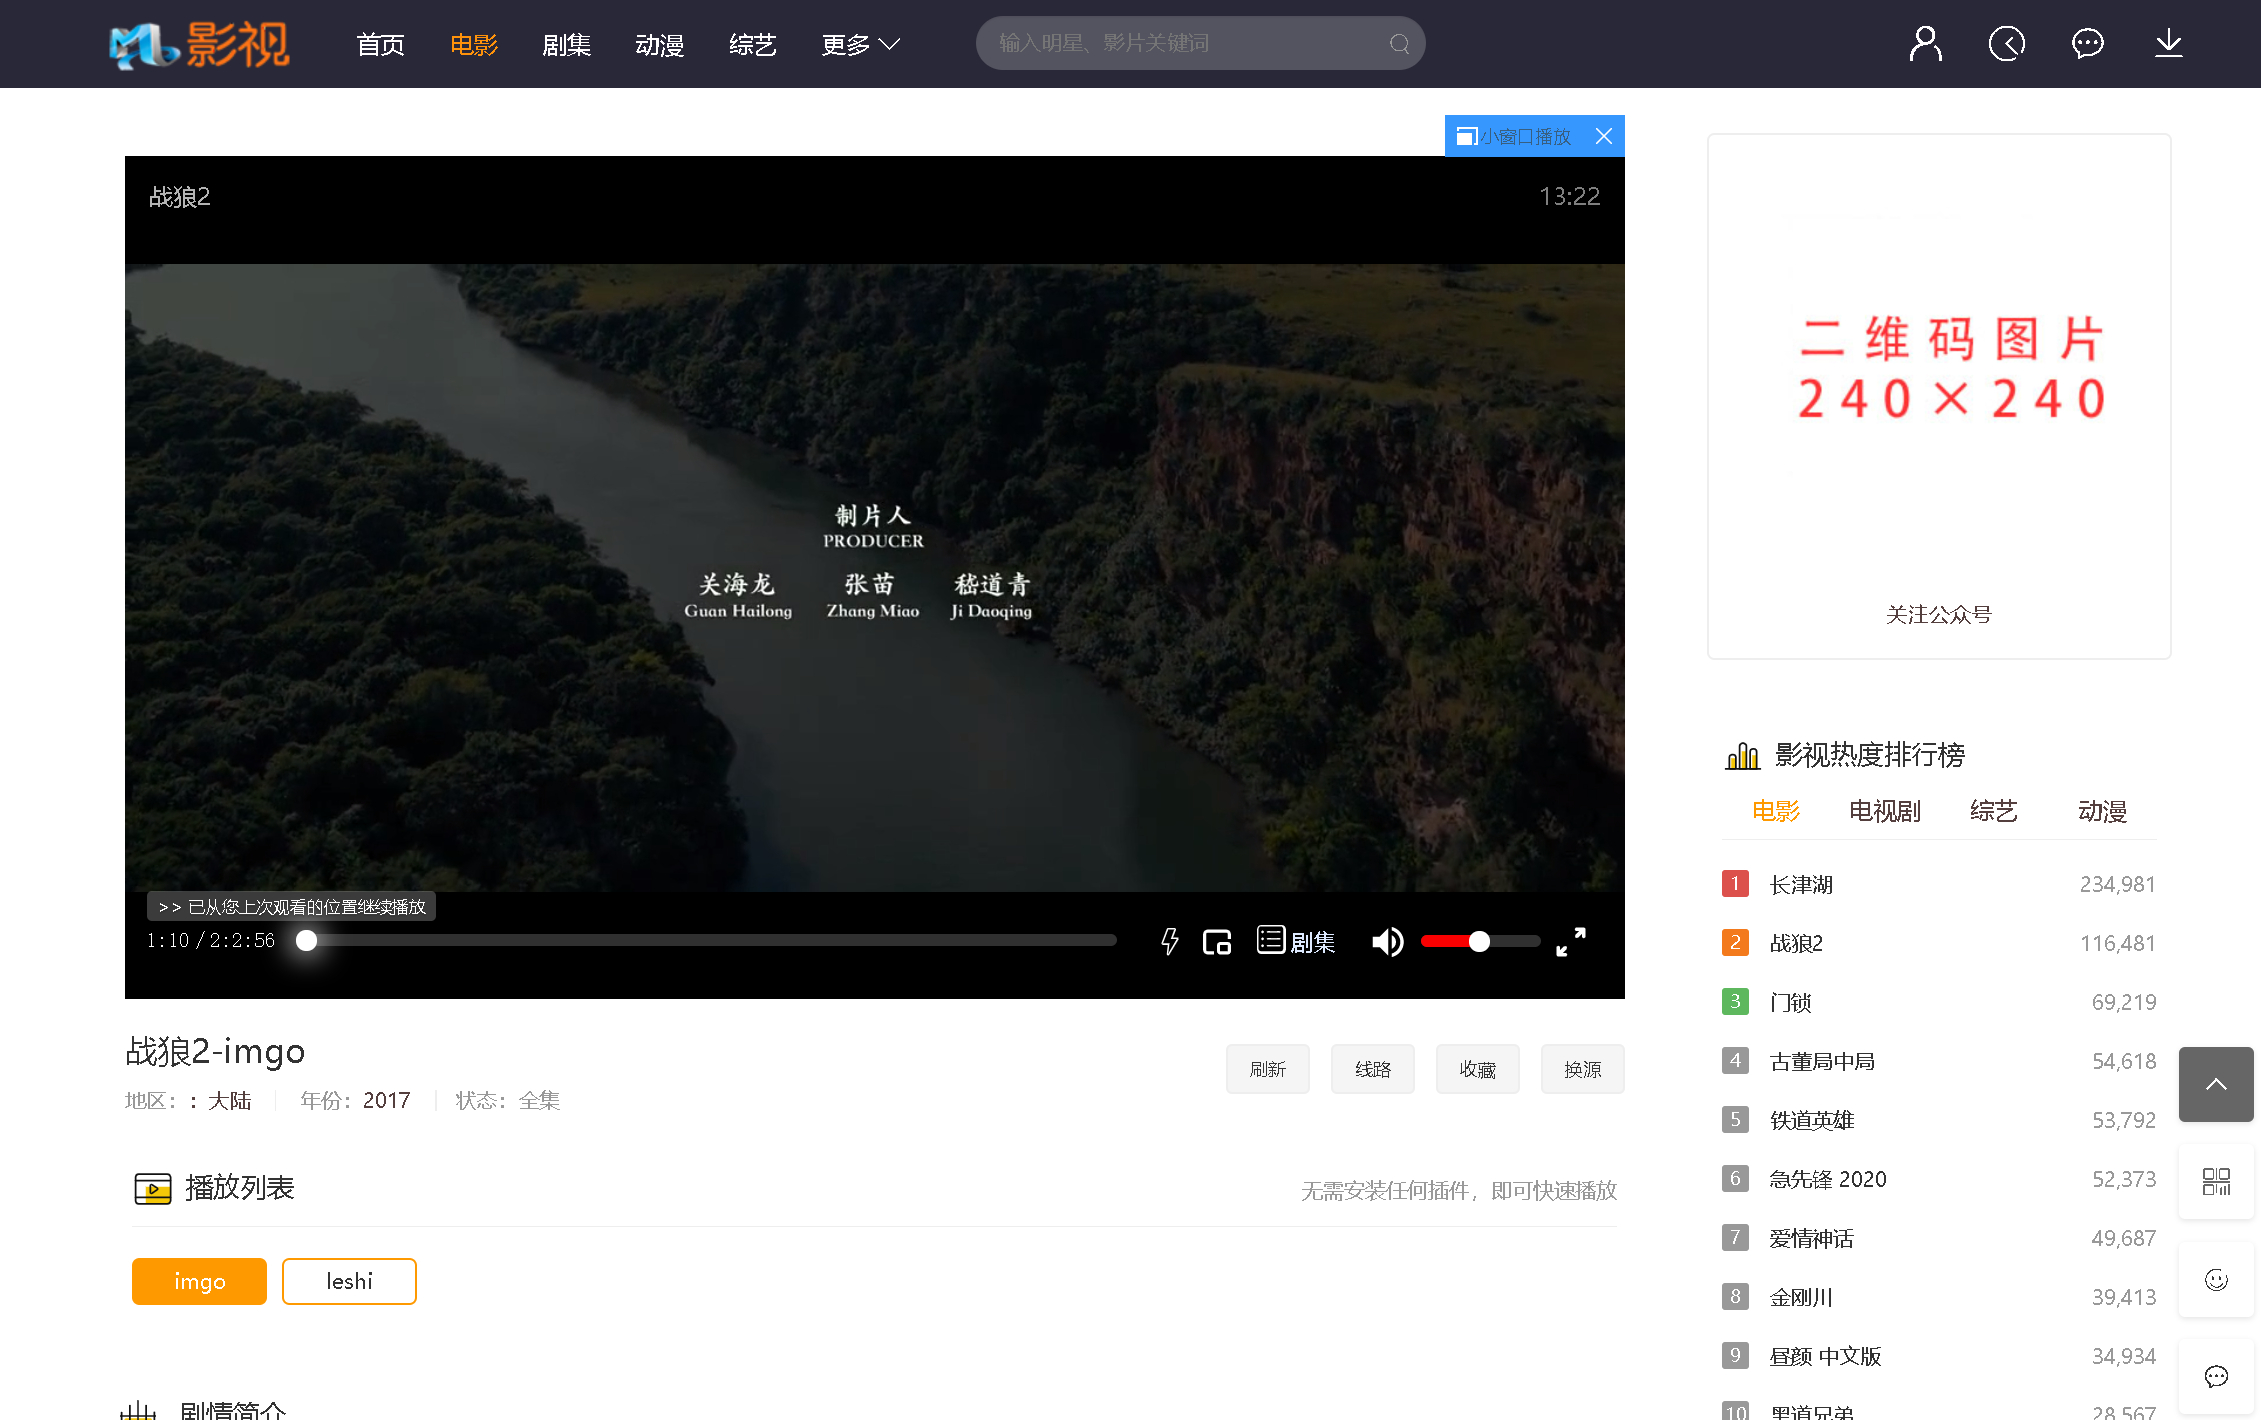Adjust the red volume slider
Image resolution: width=2261 pixels, height=1420 pixels.
[1480, 941]
